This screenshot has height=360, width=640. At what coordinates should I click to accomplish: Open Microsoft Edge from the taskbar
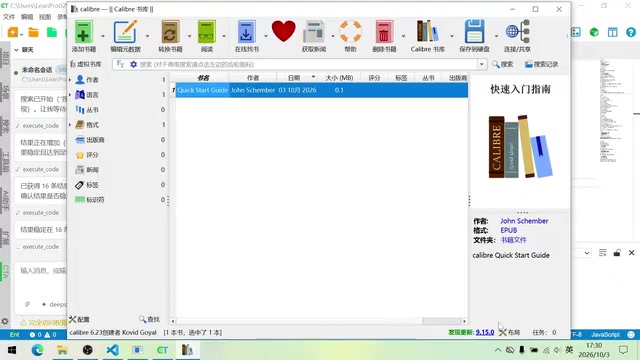tap(37, 350)
